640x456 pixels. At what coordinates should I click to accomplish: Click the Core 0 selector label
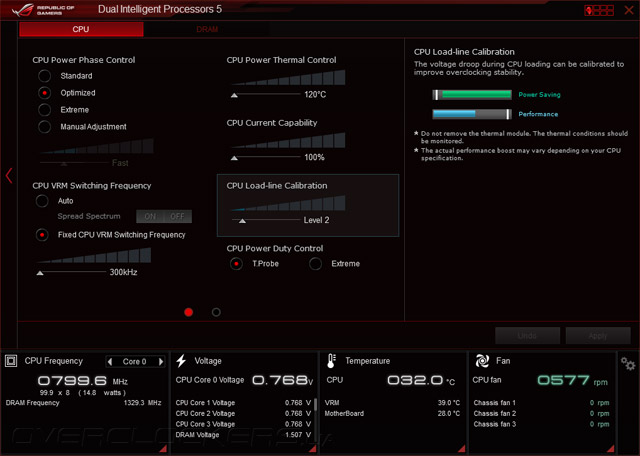tap(135, 361)
